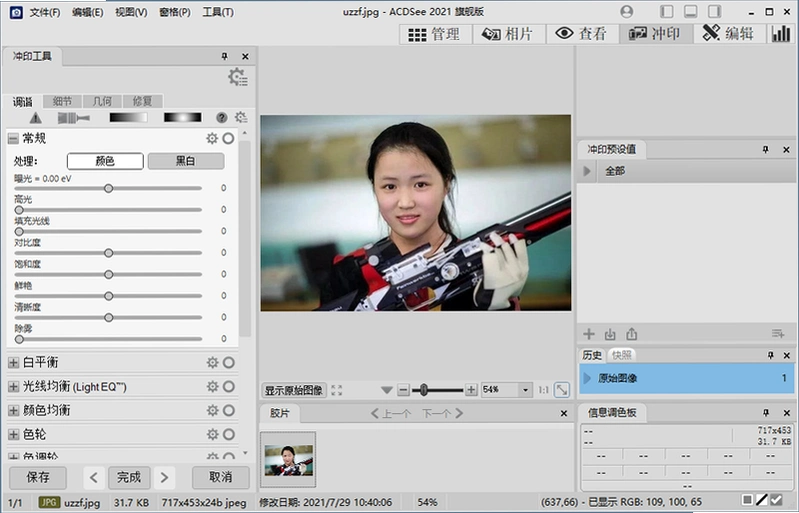Screen dimensions: 799x513
Task: Open the 视图(V) menu
Action: click(x=131, y=12)
